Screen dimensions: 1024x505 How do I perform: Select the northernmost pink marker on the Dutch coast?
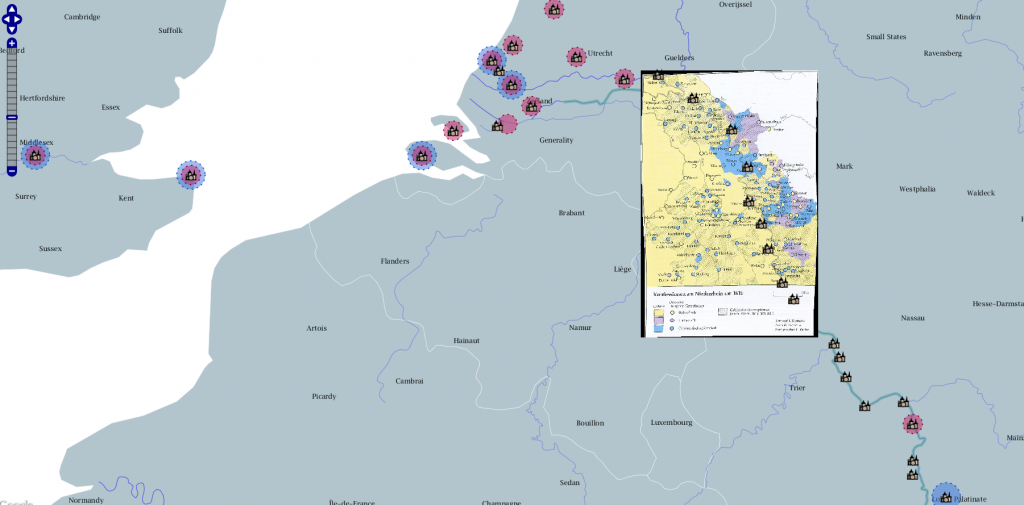(x=513, y=46)
